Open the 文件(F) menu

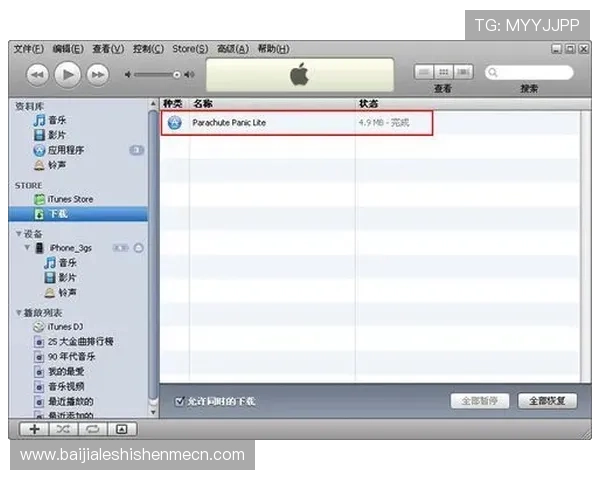point(29,49)
